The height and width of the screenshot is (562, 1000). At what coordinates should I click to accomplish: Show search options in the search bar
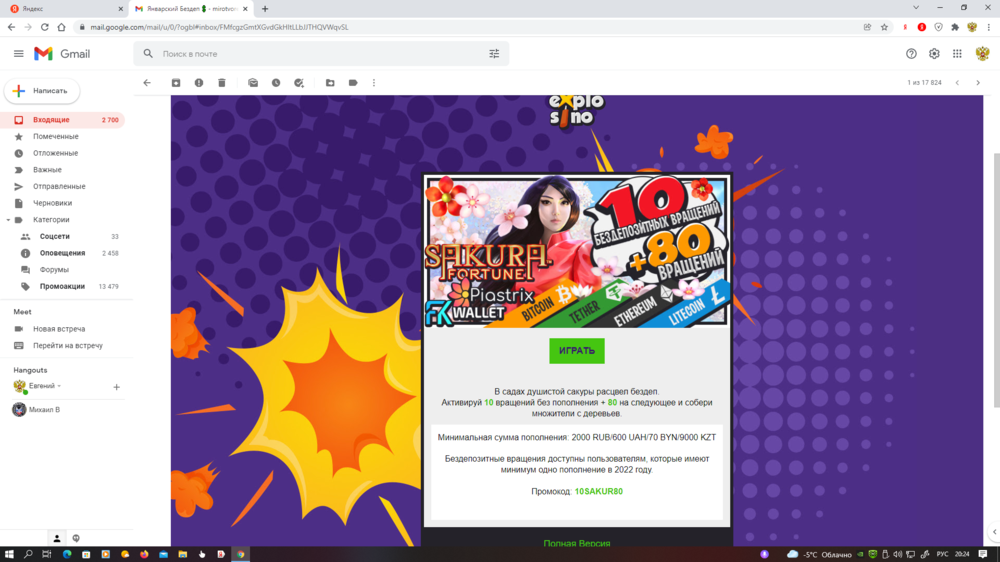494,54
